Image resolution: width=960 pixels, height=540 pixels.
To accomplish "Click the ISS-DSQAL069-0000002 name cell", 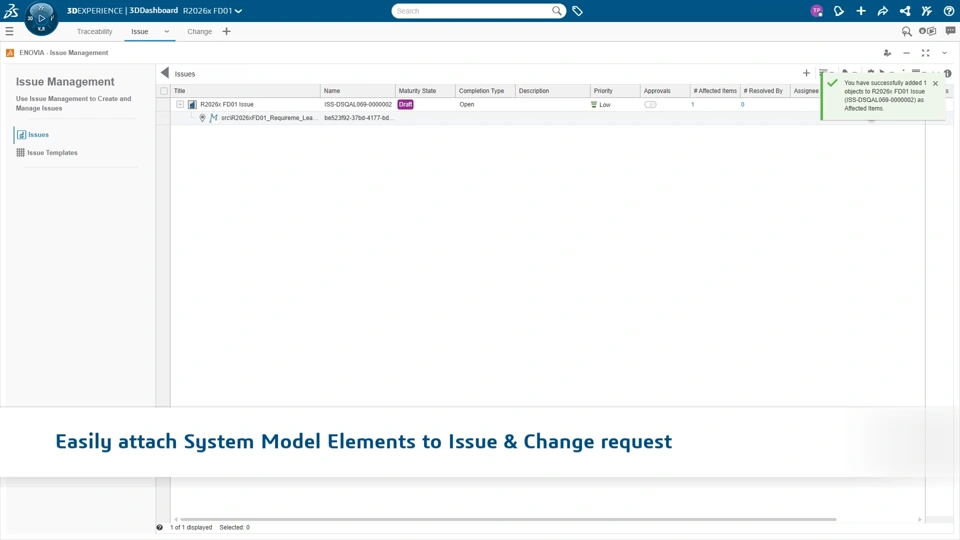I will (358, 105).
